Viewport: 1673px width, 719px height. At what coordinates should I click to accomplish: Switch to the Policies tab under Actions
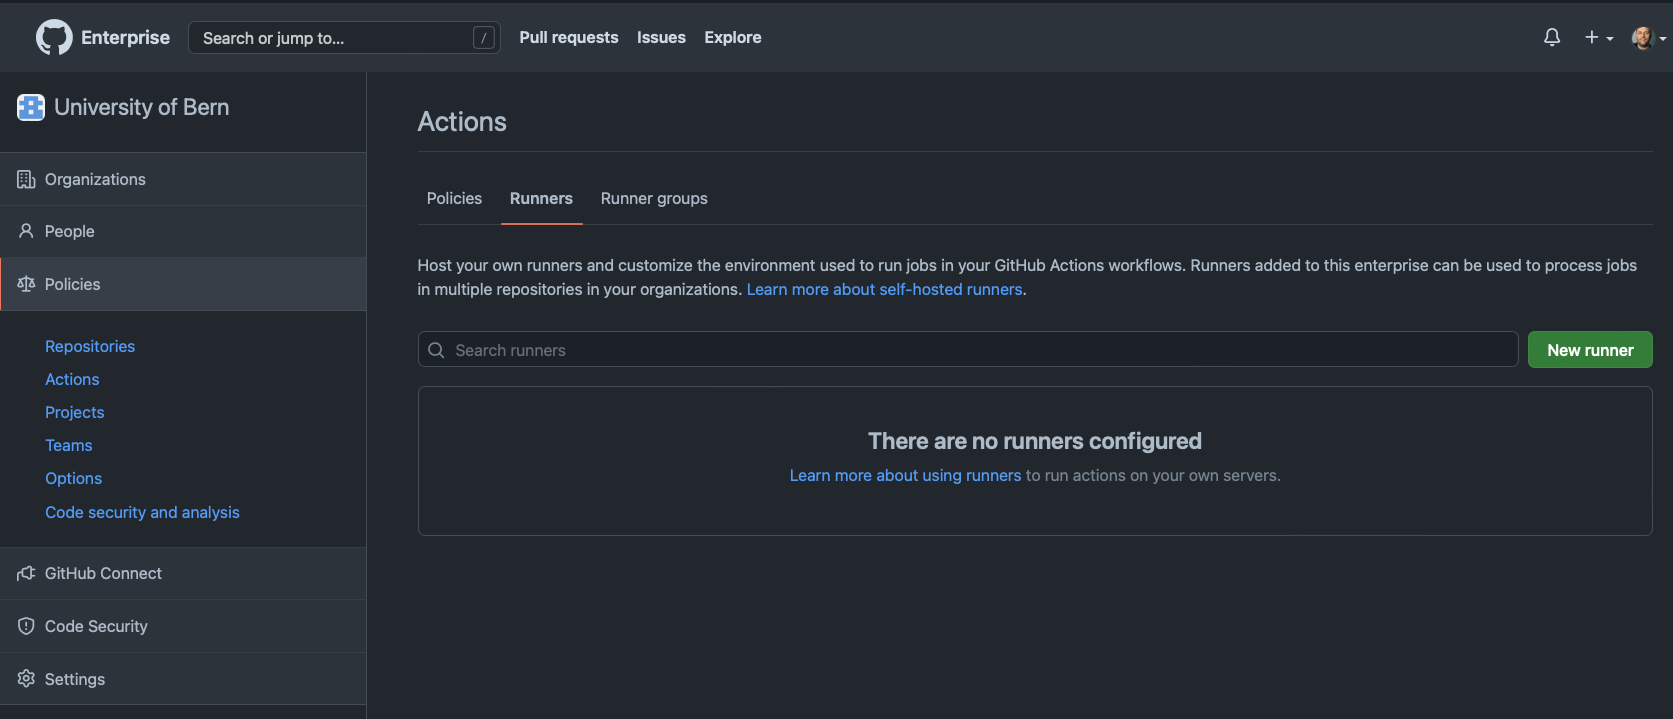[454, 198]
